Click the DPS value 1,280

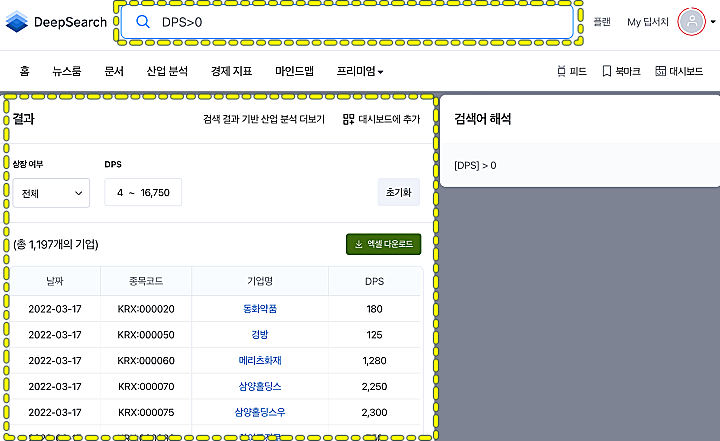click(374, 361)
